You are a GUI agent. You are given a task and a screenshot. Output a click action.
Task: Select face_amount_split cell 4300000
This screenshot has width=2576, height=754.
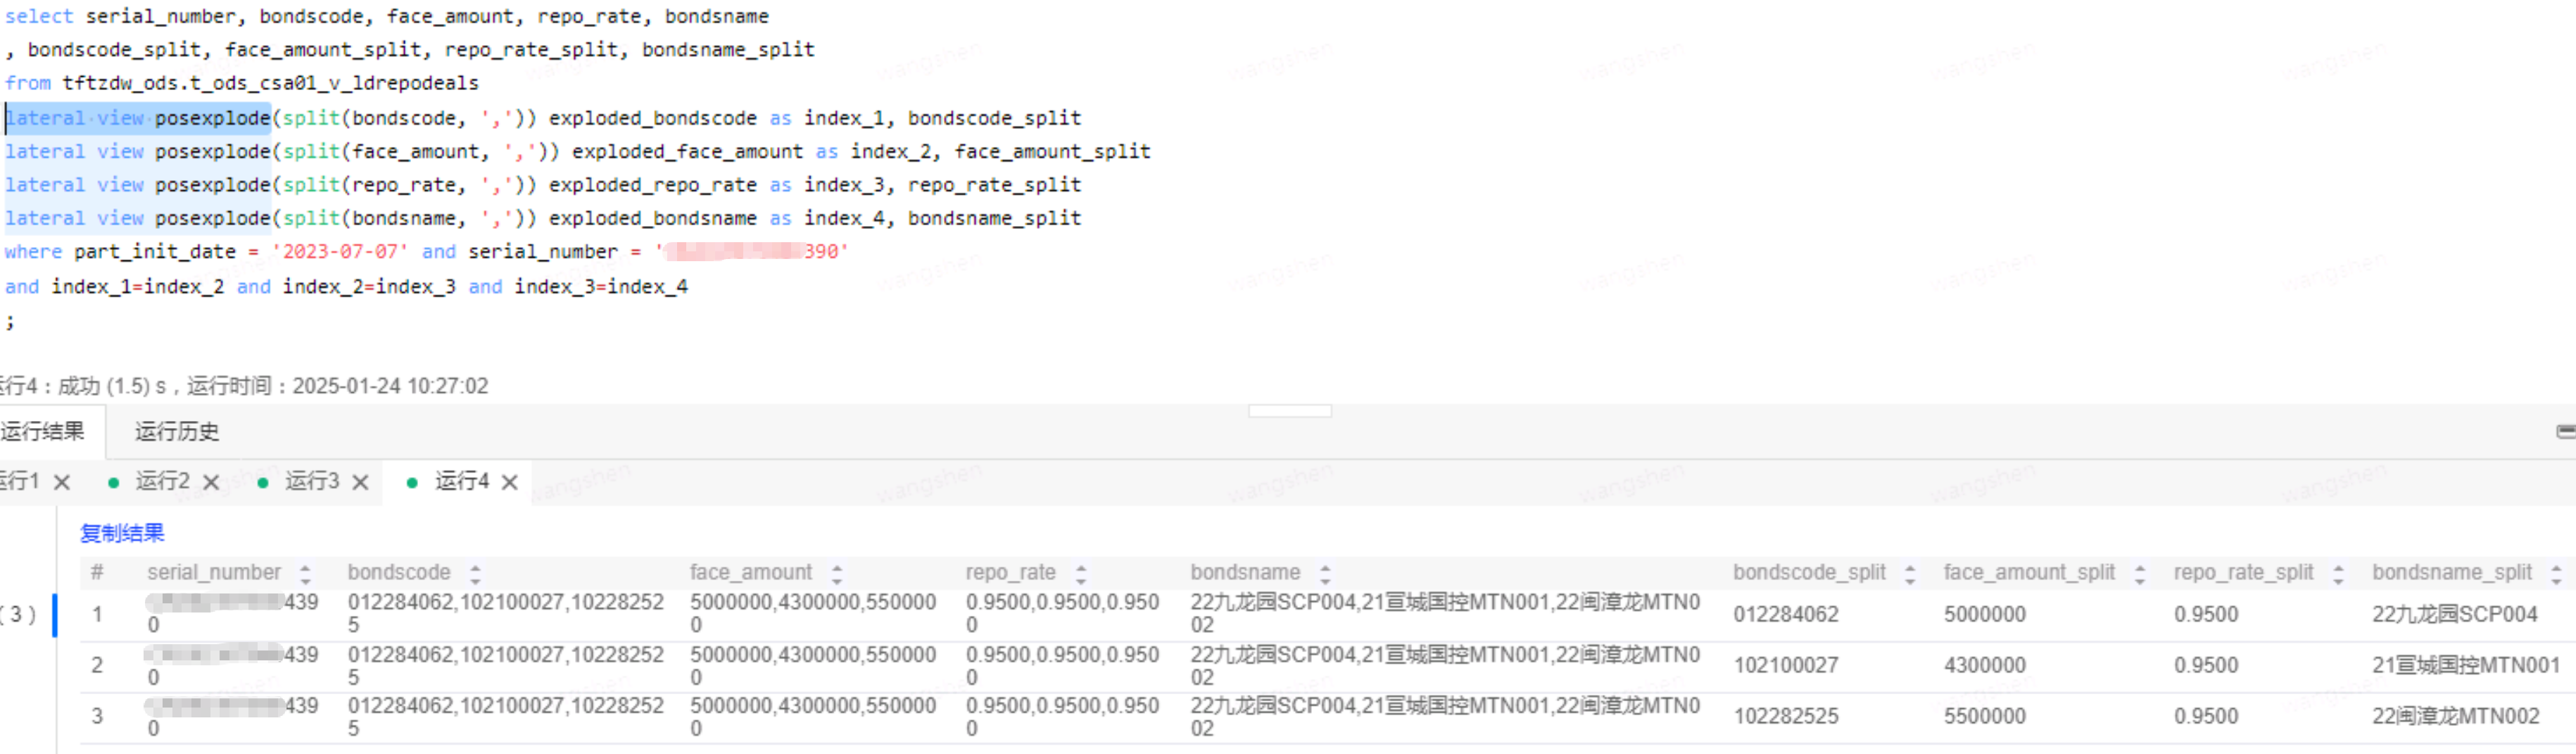point(1985,665)
